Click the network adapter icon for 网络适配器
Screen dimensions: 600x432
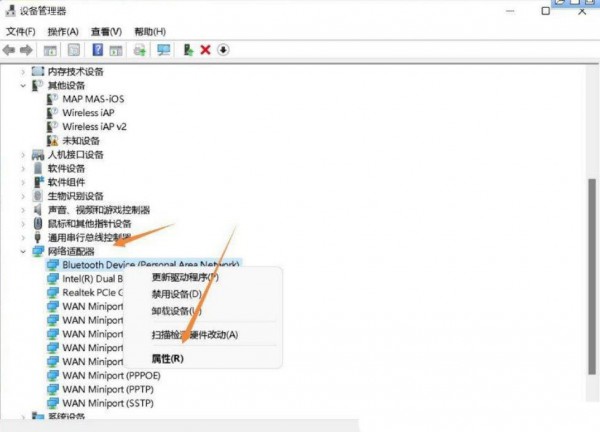click(x=38, y=251)
